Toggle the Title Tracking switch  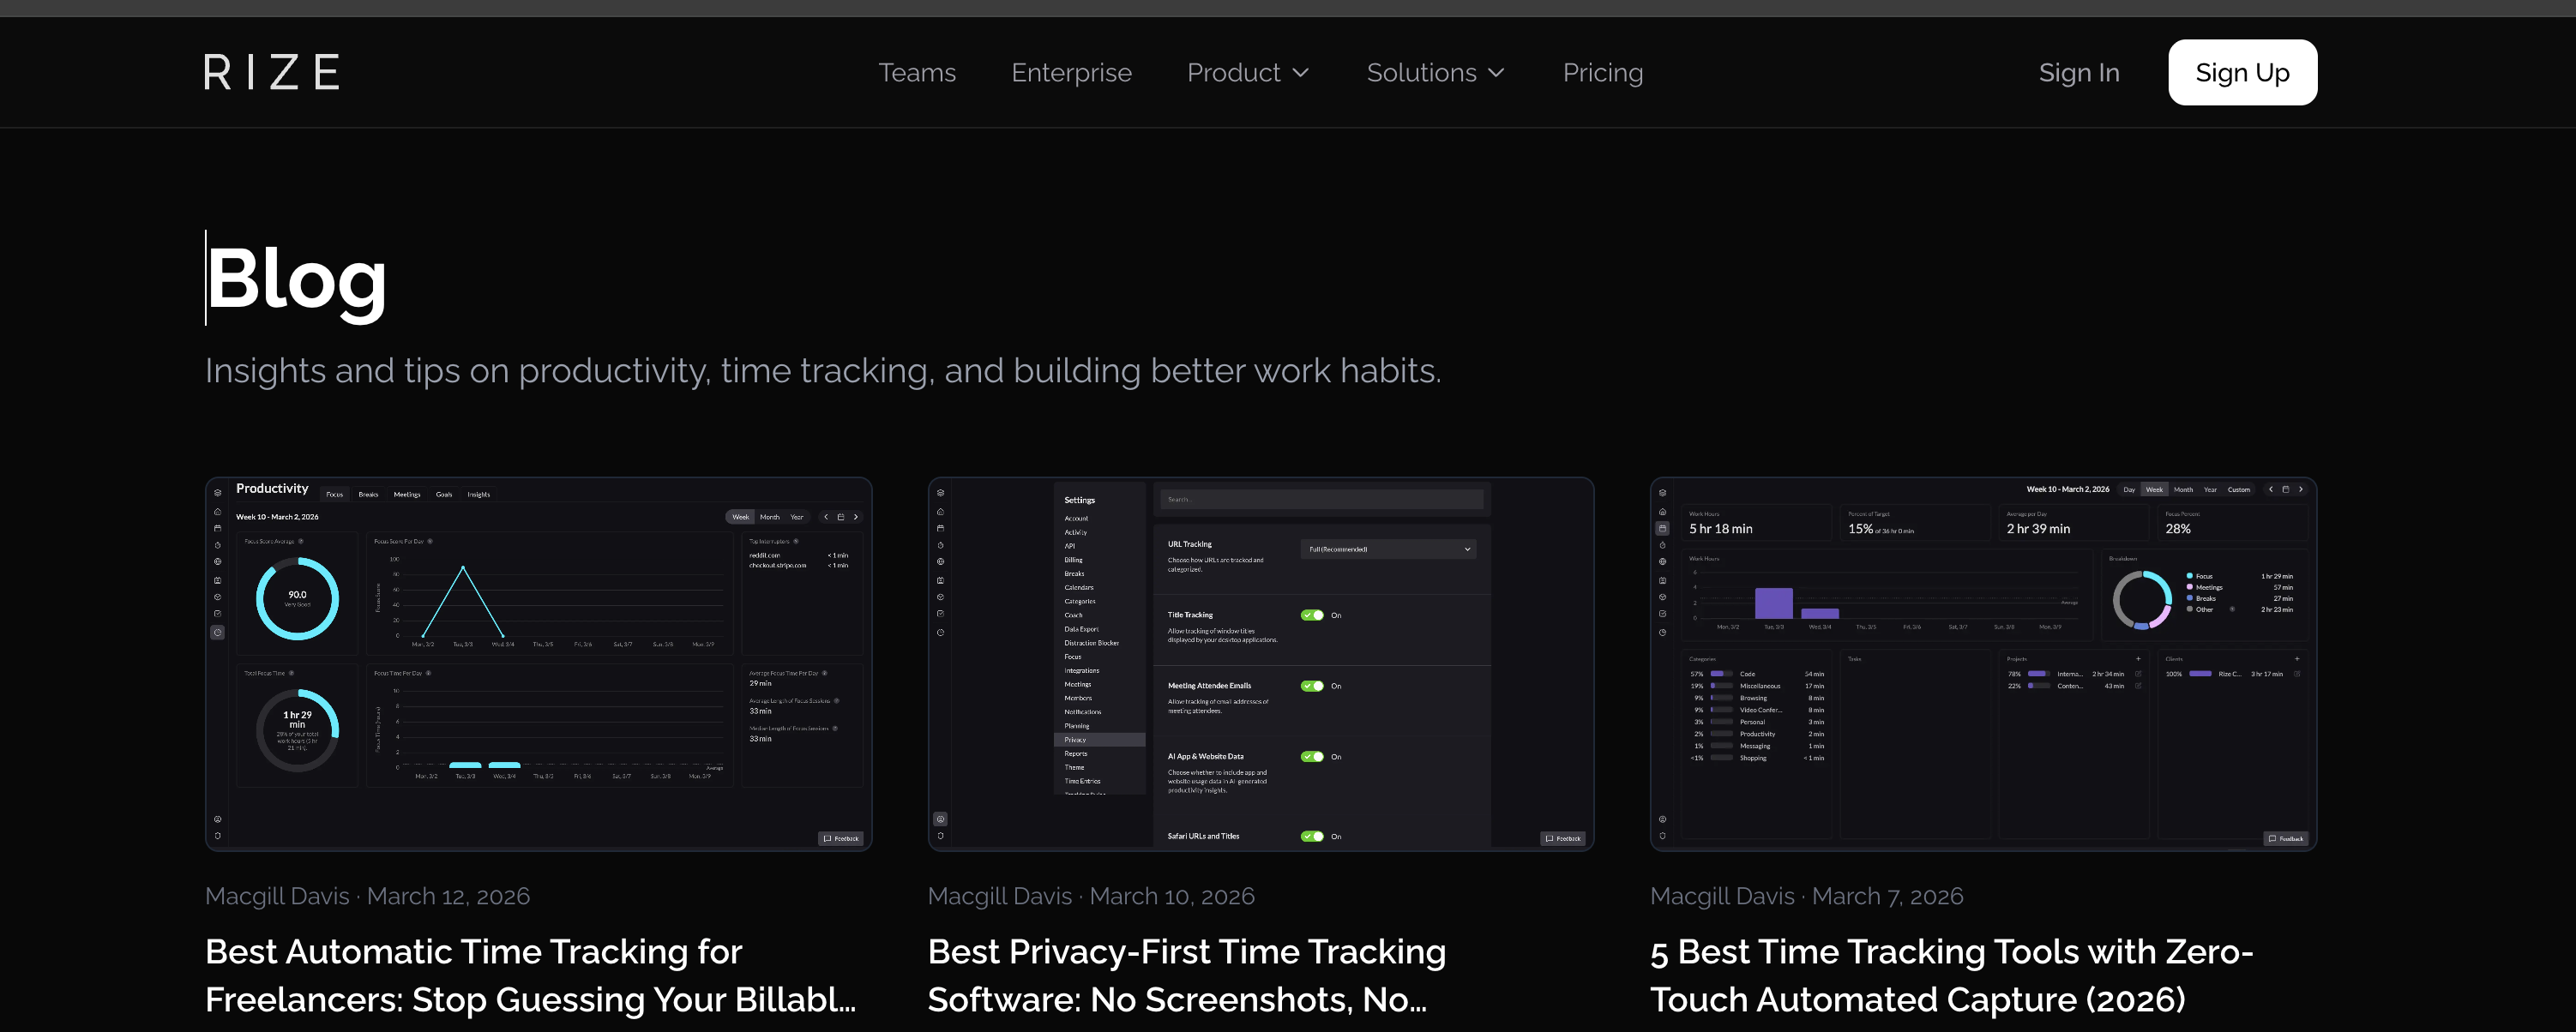(1312, 615)
